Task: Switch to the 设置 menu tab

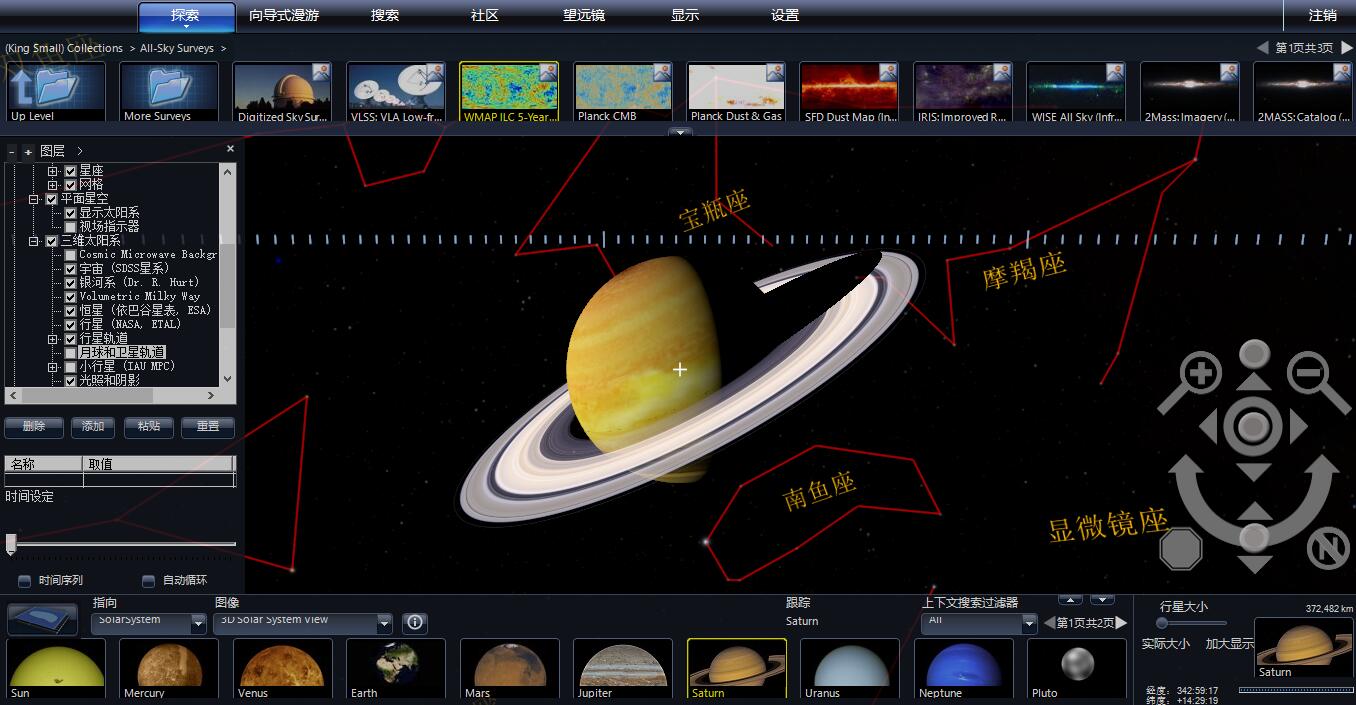Action: coord(785,15)
